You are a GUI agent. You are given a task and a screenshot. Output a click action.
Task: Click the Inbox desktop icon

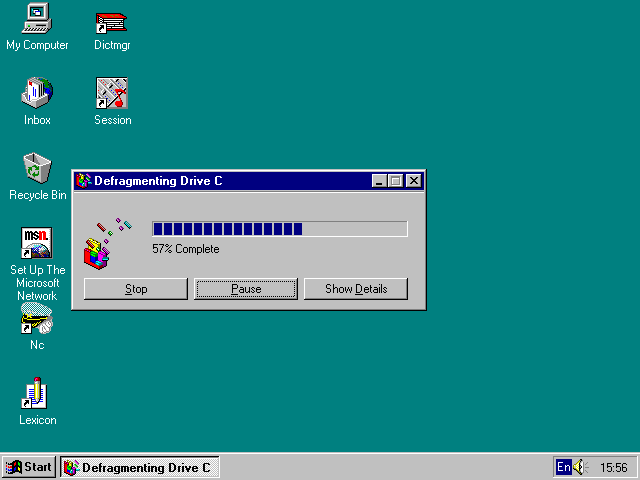(37, 94)
